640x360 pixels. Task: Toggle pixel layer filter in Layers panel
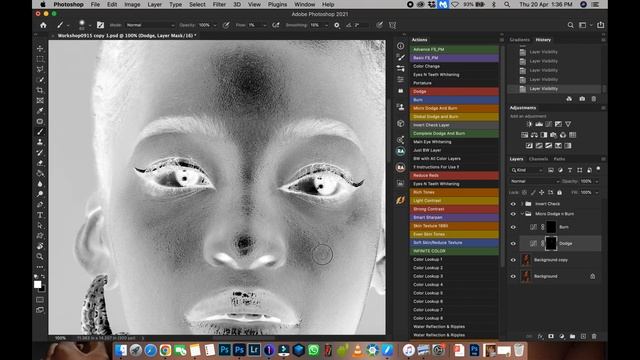coord(551,170)
